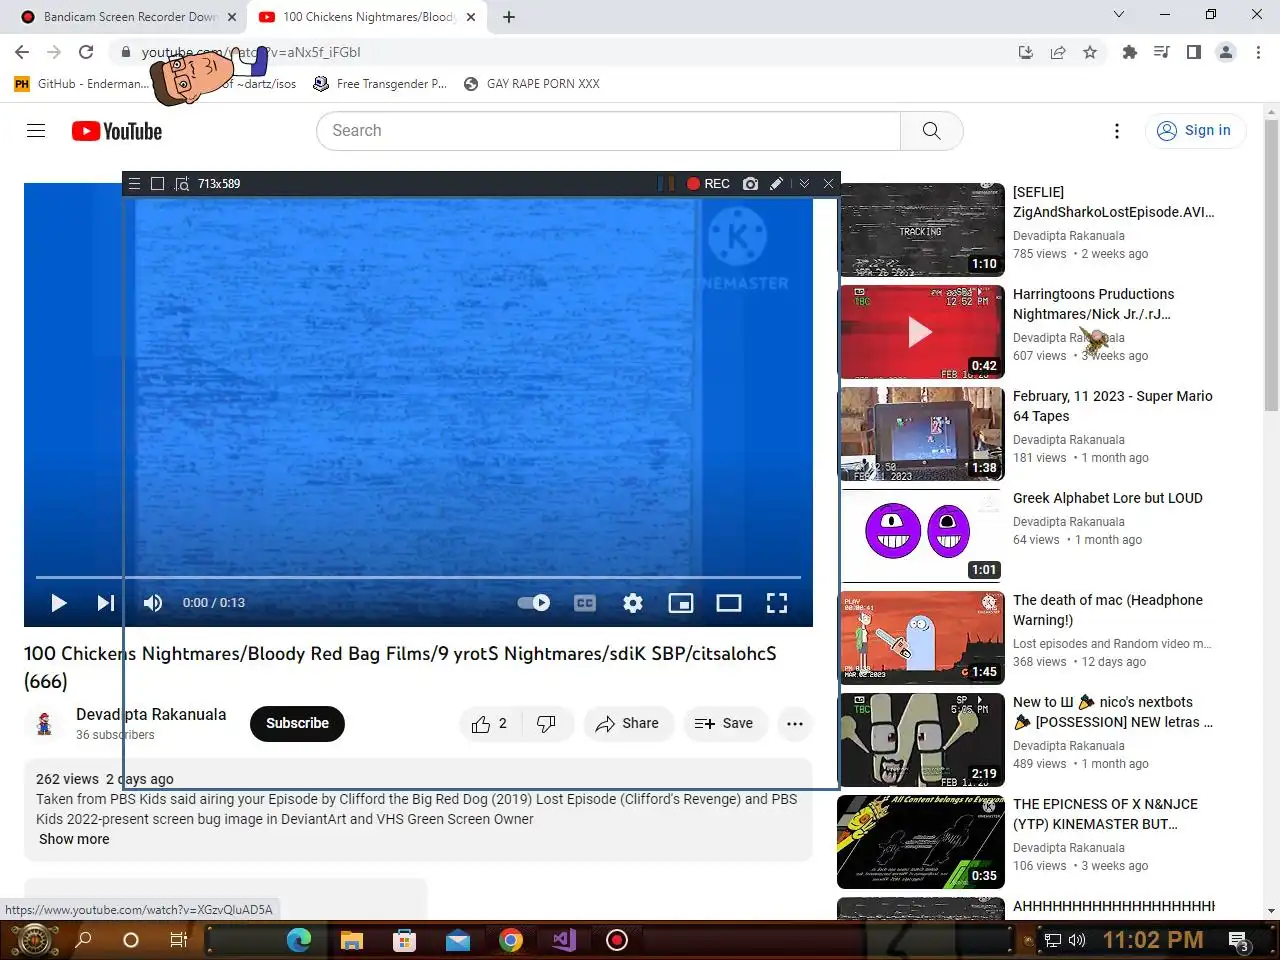Viewport: 1280px width, 960px height.
Task: Click the Bandicam 713x589 size label
Action: [219, 184]
